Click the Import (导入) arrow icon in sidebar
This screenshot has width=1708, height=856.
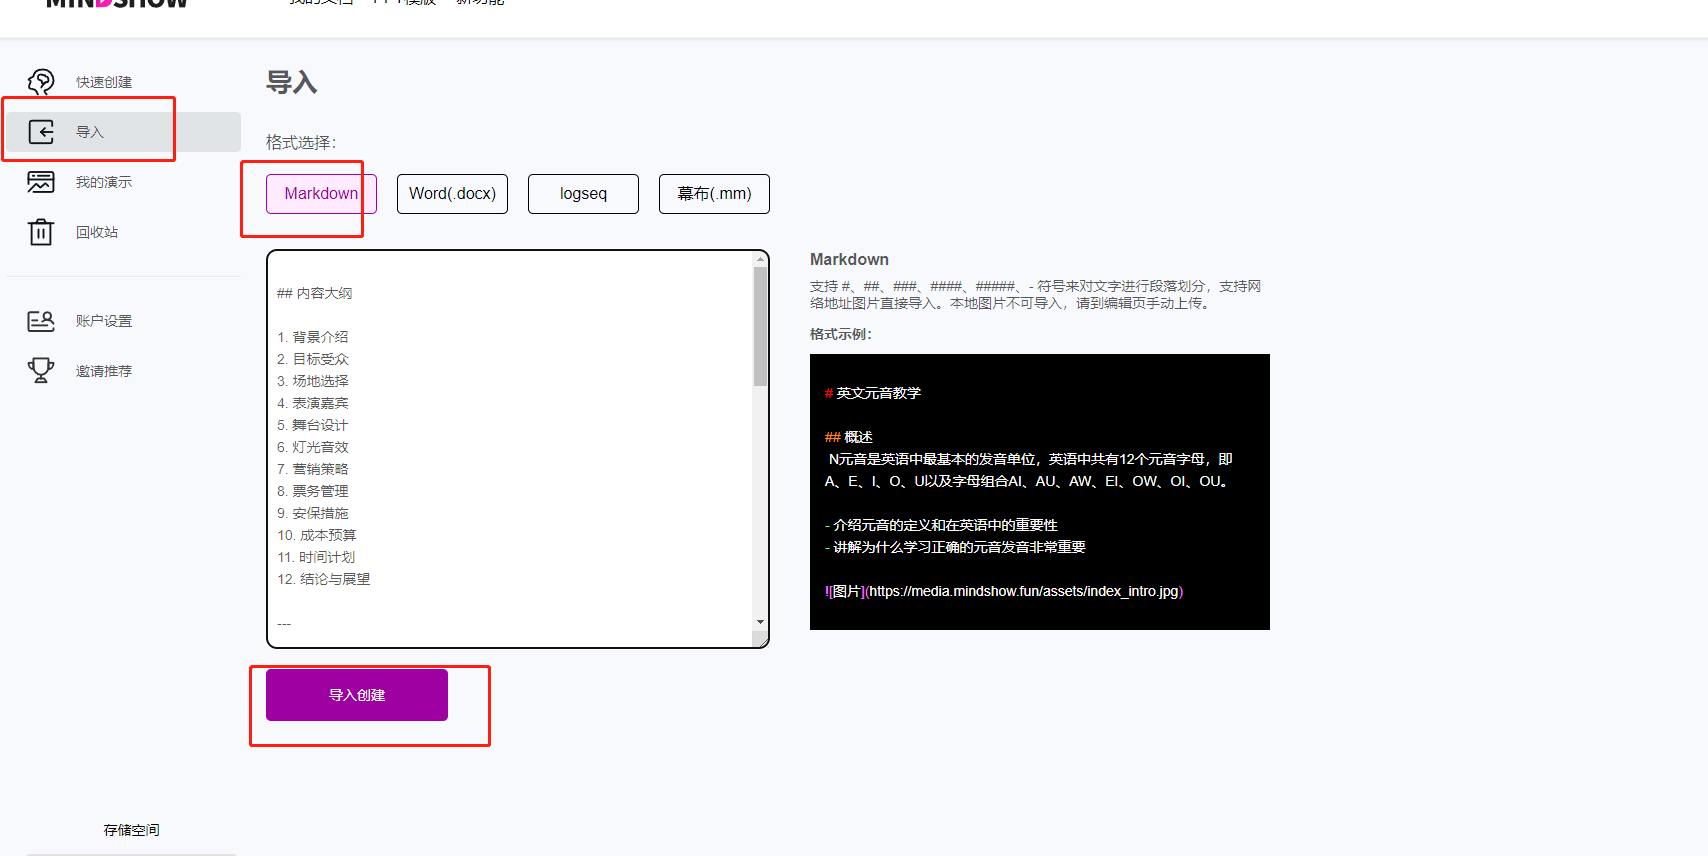(x=41, y=132)
